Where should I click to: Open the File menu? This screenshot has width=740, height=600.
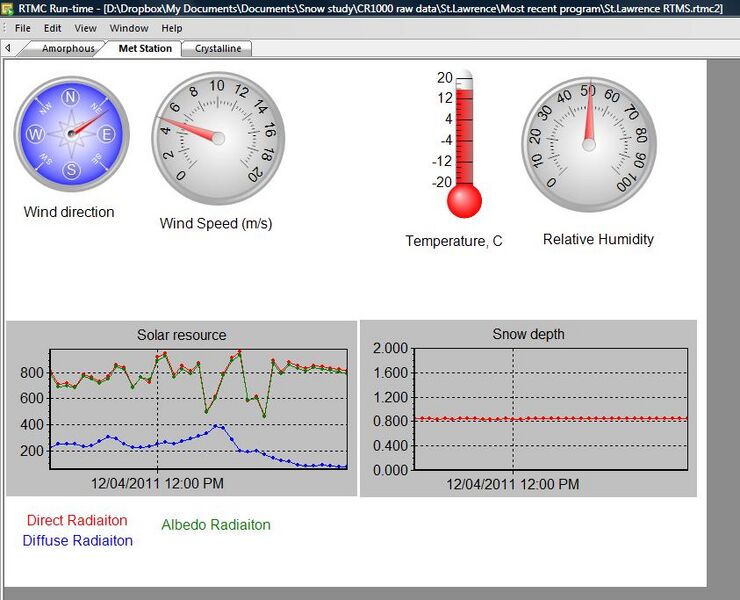[x=23, y=28]
